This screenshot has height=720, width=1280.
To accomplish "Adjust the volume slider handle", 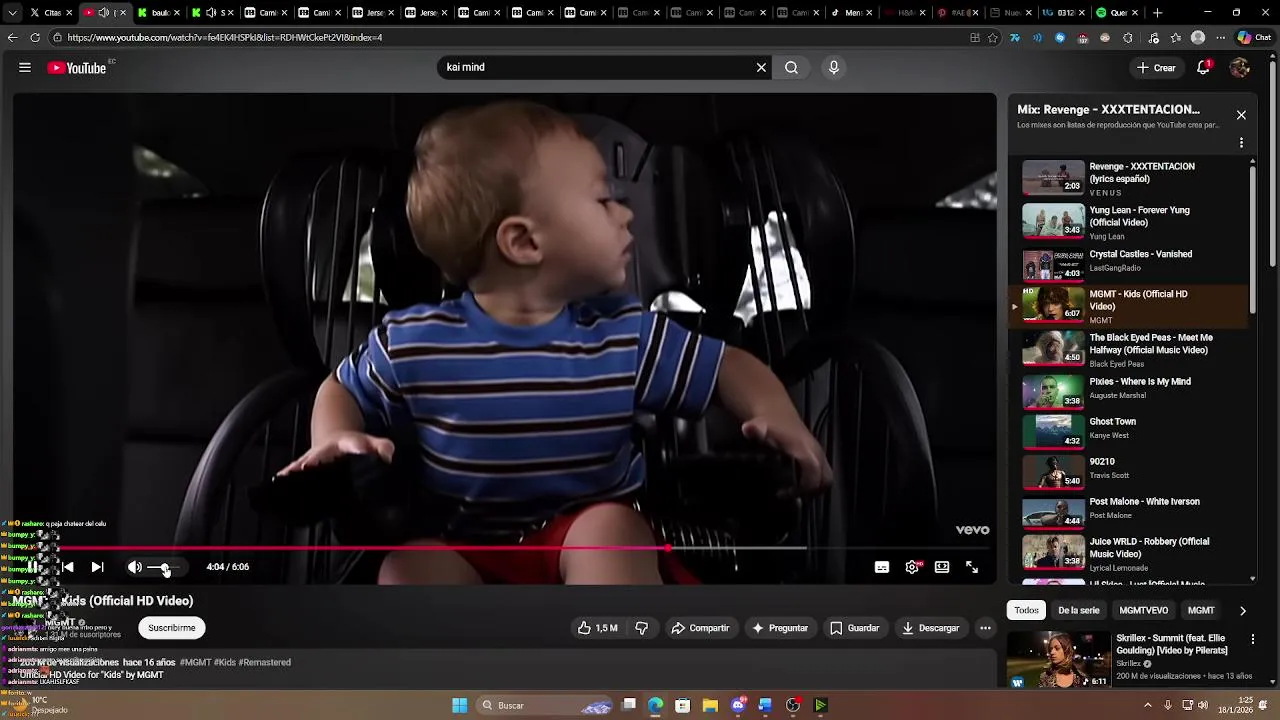I will click(x=165, y=568).
